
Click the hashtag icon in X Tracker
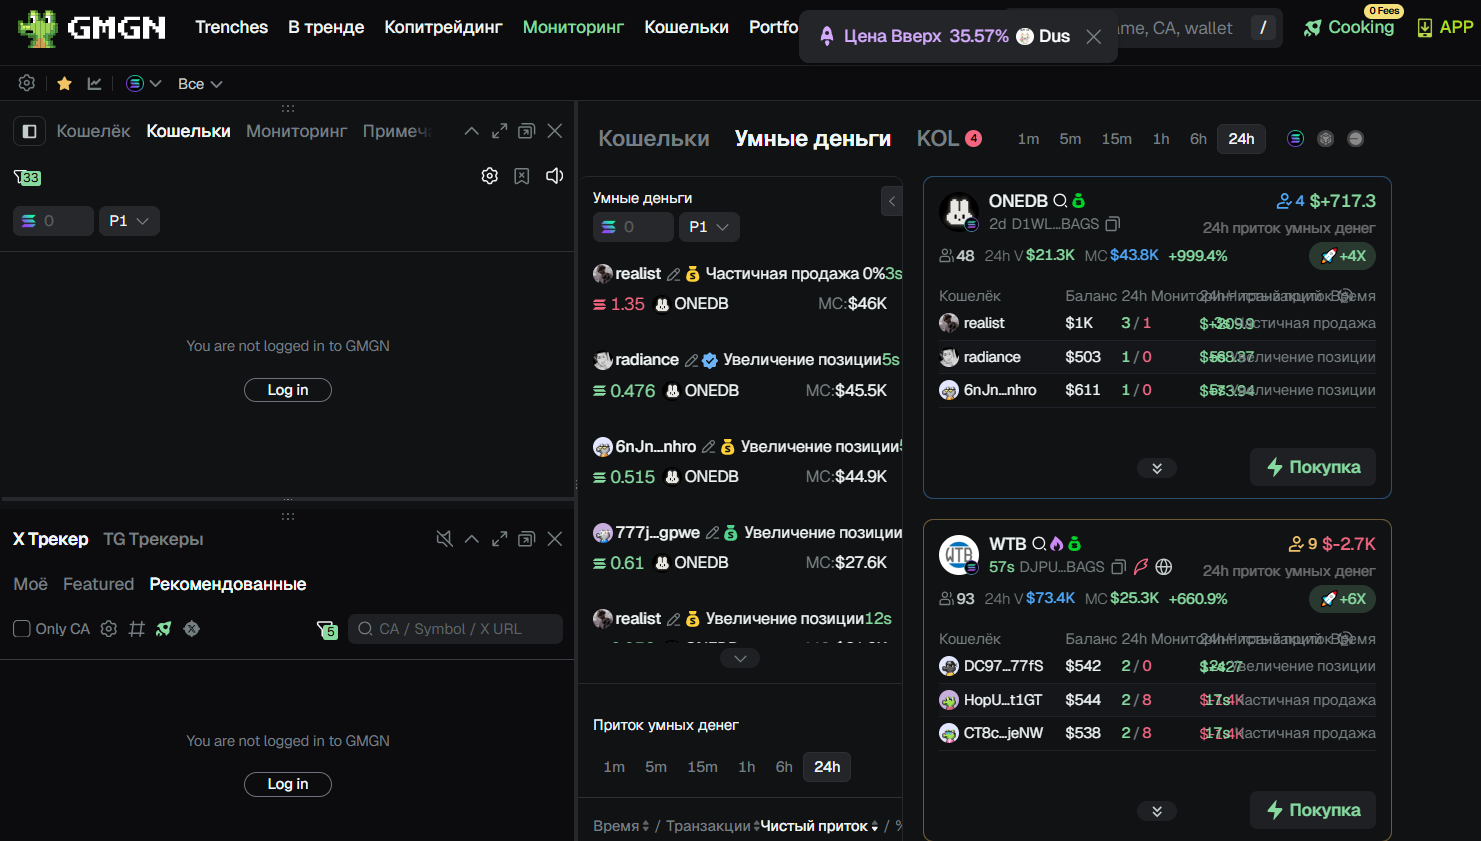pyautogui.click(x=137, y=629)
